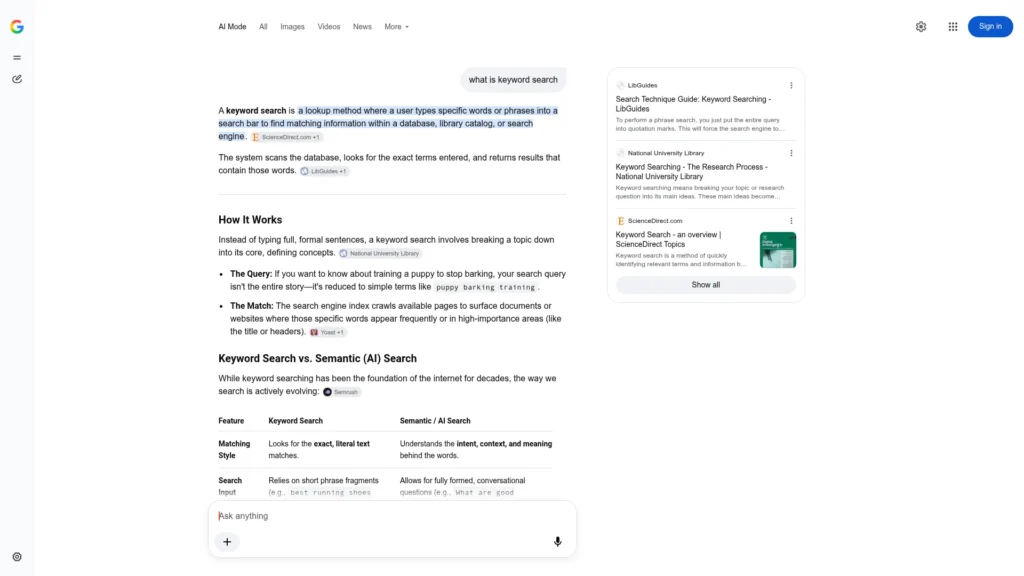
Task: Click the Google logo
Action: point(17,27)
